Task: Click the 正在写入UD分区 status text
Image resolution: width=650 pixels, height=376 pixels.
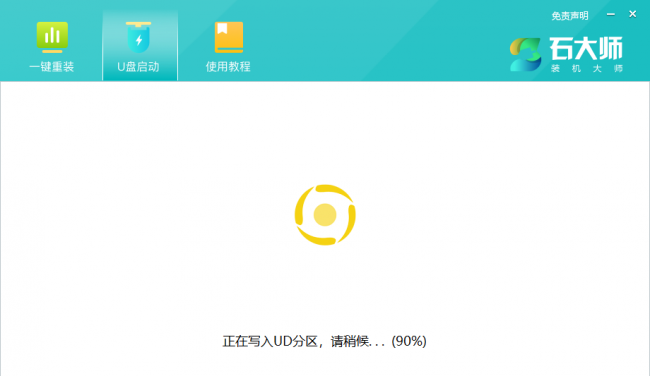Action: click(325, 341)
